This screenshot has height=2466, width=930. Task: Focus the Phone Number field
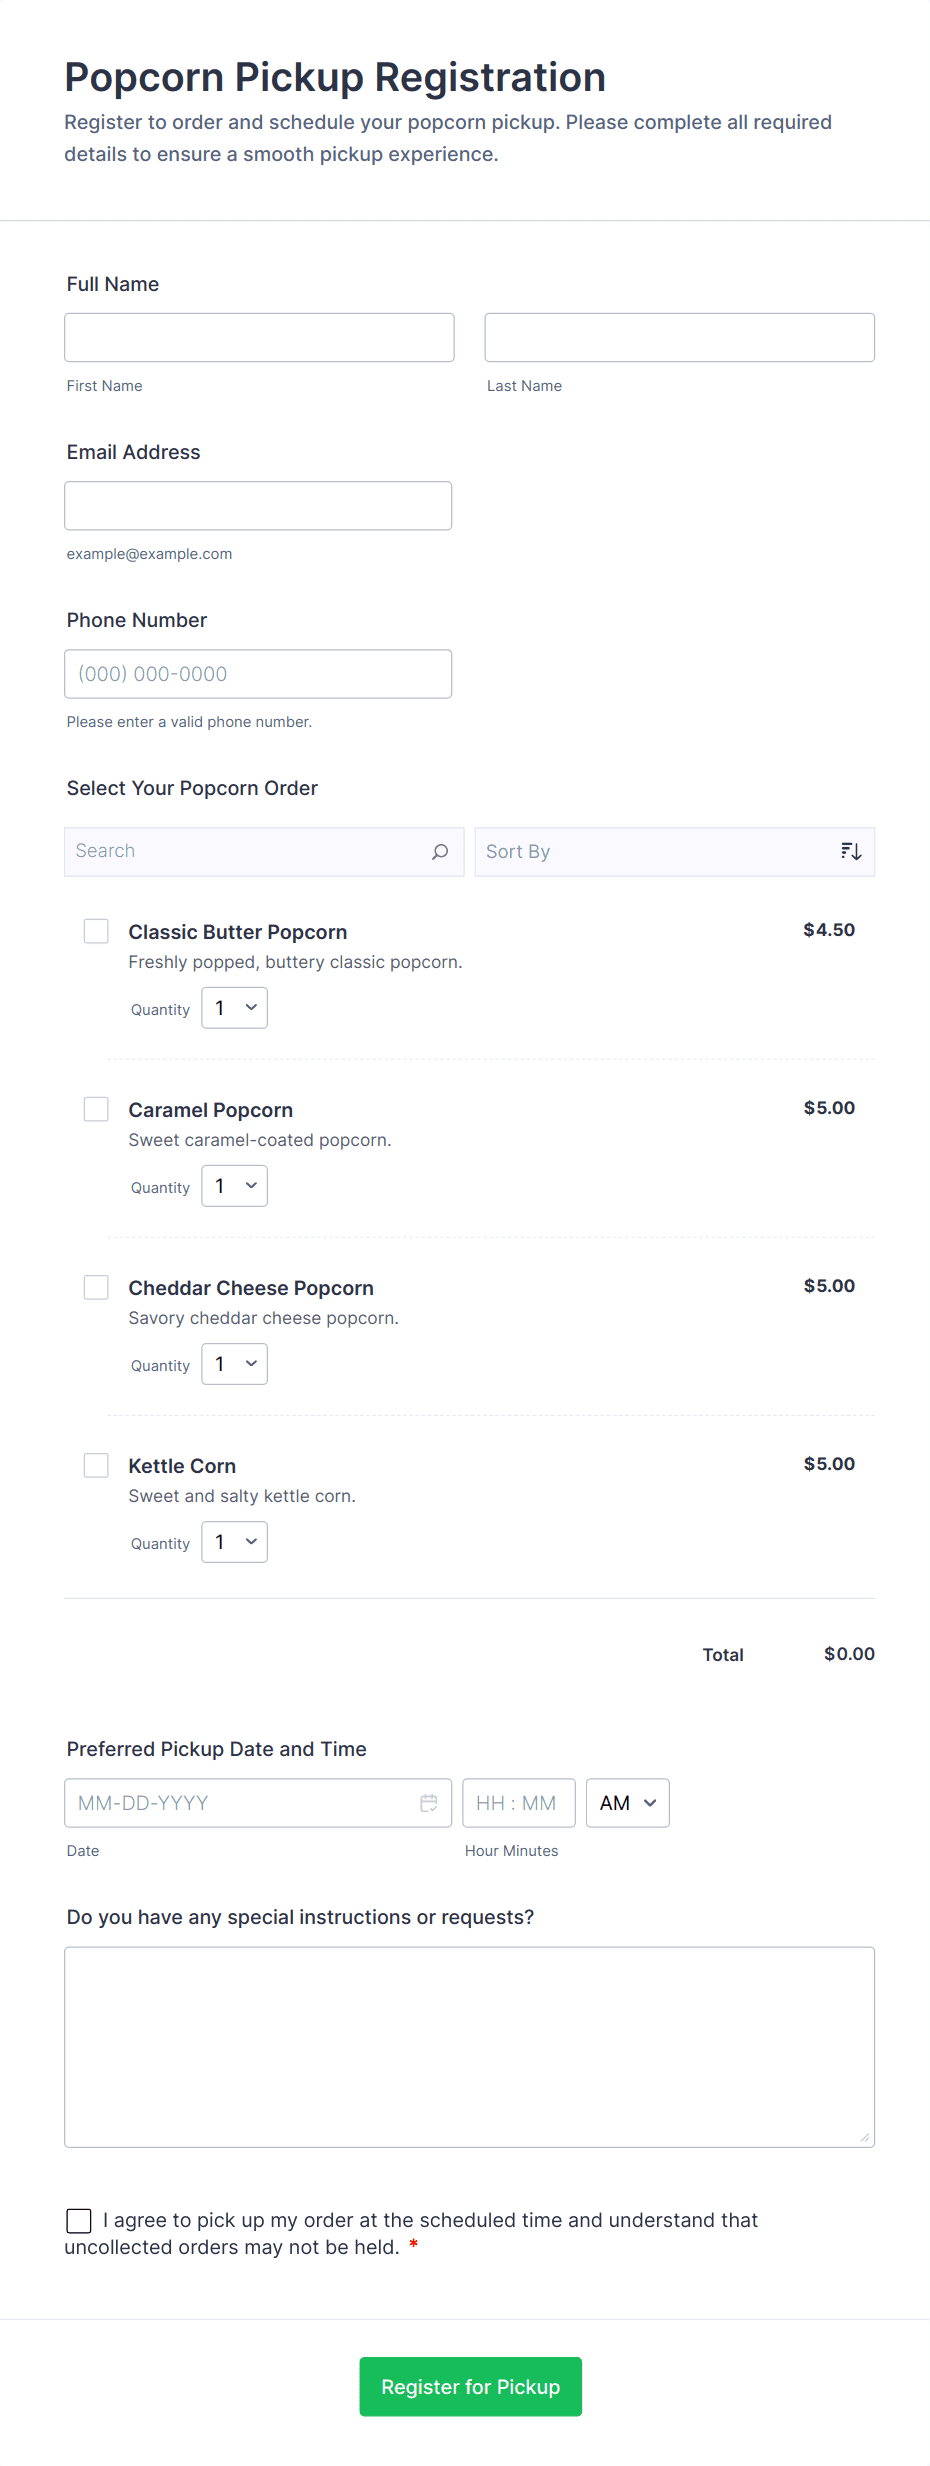click(258, 674)
